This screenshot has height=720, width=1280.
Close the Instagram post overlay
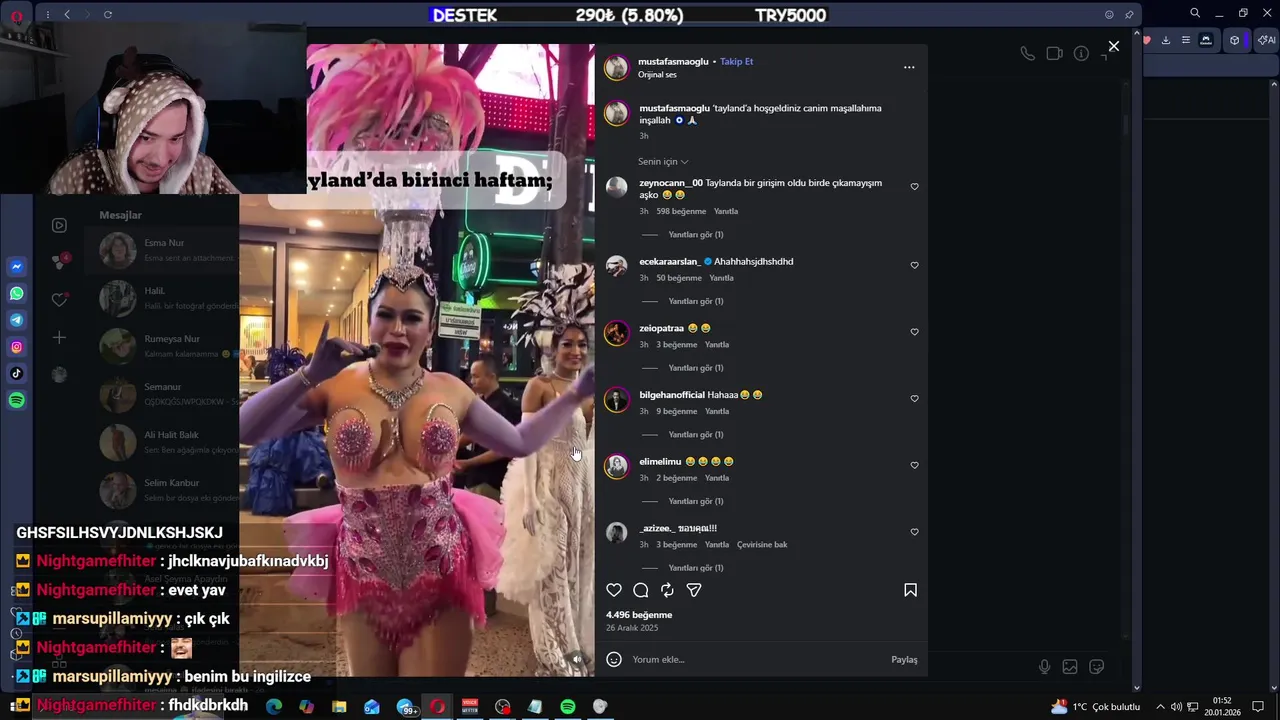[x=1113, y=46]
